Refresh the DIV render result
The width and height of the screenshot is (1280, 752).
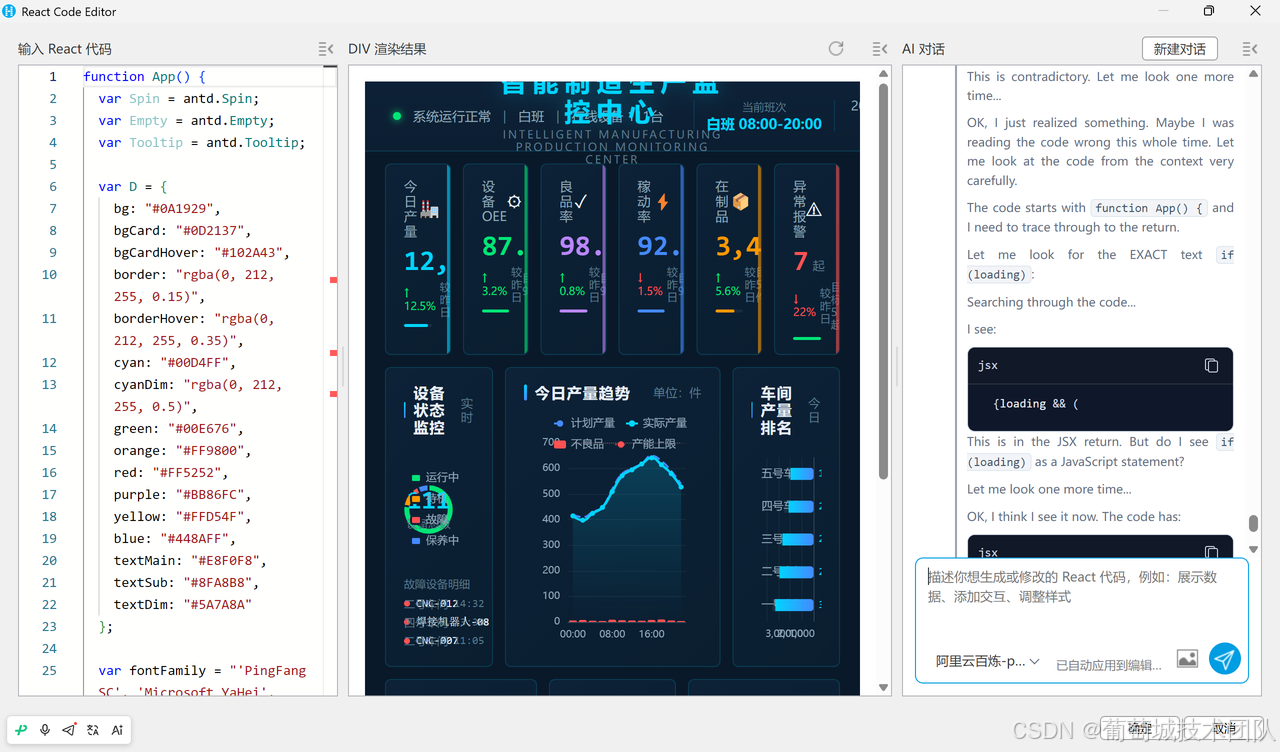click(x=836, y=49)
